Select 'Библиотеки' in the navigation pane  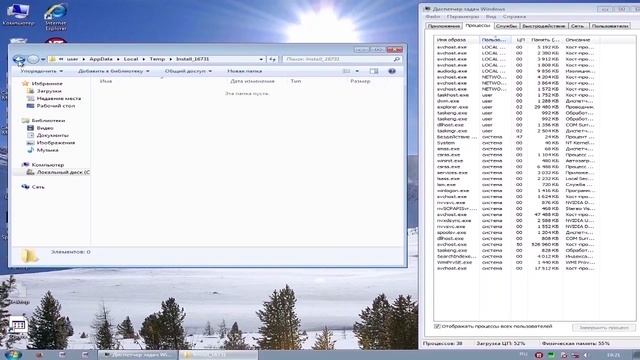point(48,120)
